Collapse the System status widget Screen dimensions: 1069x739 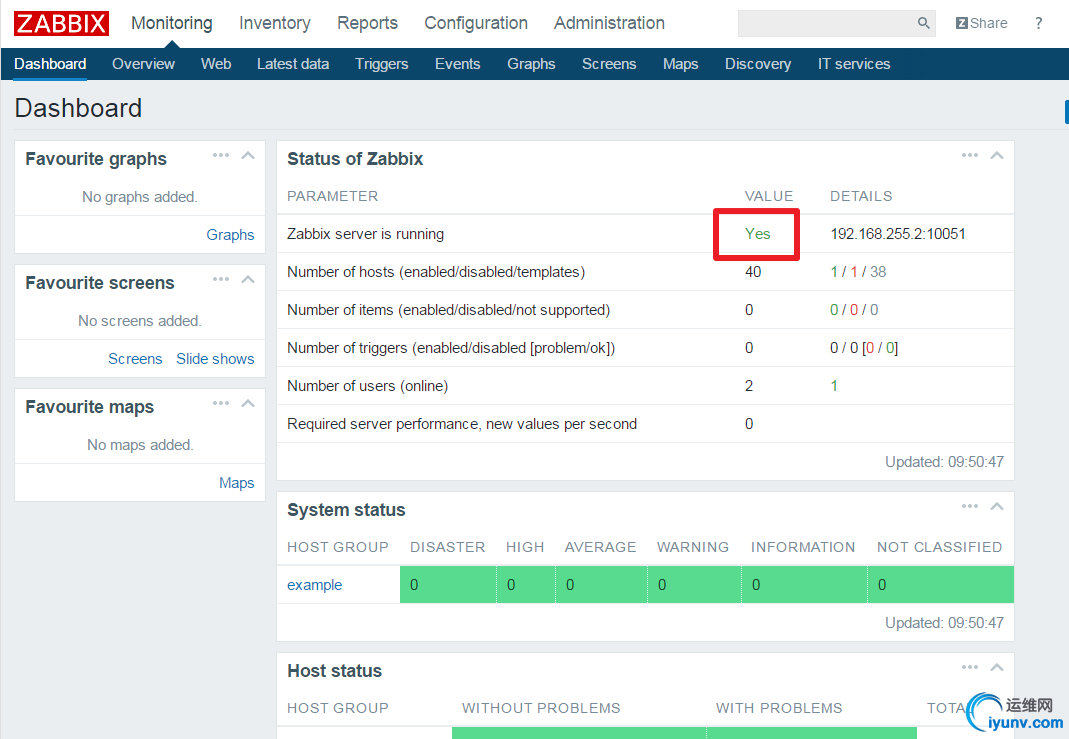[x=997, y=507]
